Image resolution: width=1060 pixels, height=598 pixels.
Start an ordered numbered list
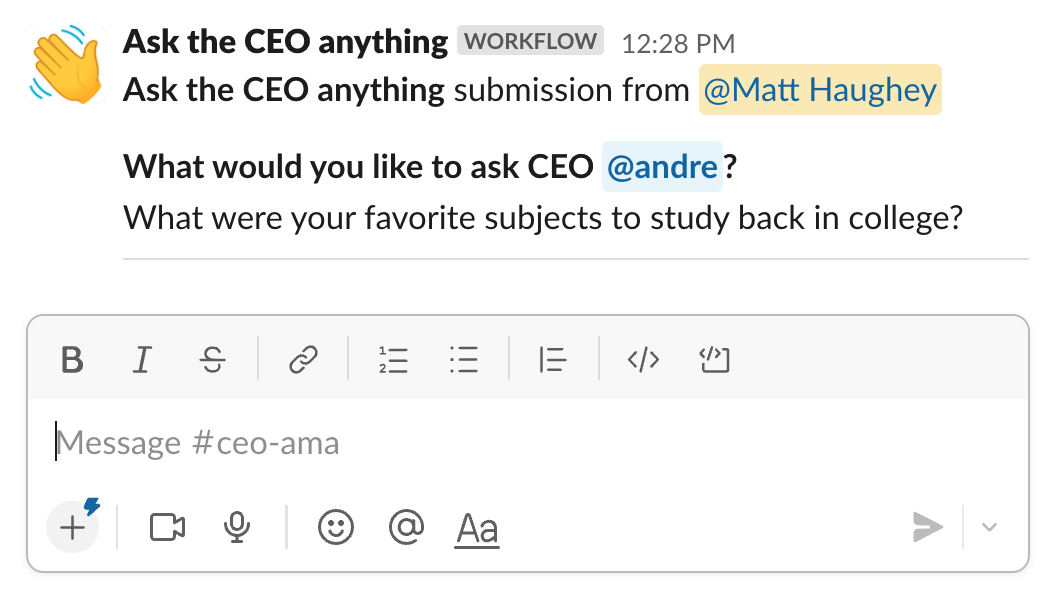pyautogui.click(x=393, y=359)
